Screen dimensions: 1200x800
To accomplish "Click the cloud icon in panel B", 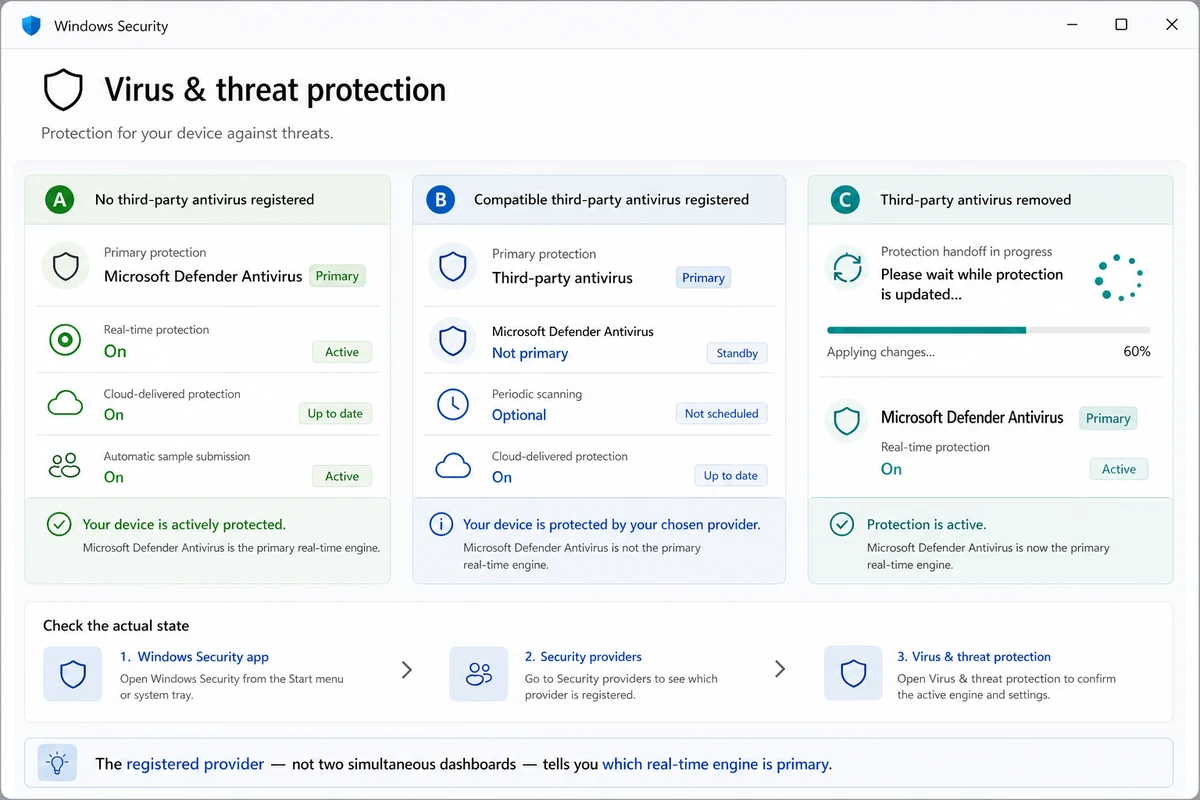I will 453,466.
